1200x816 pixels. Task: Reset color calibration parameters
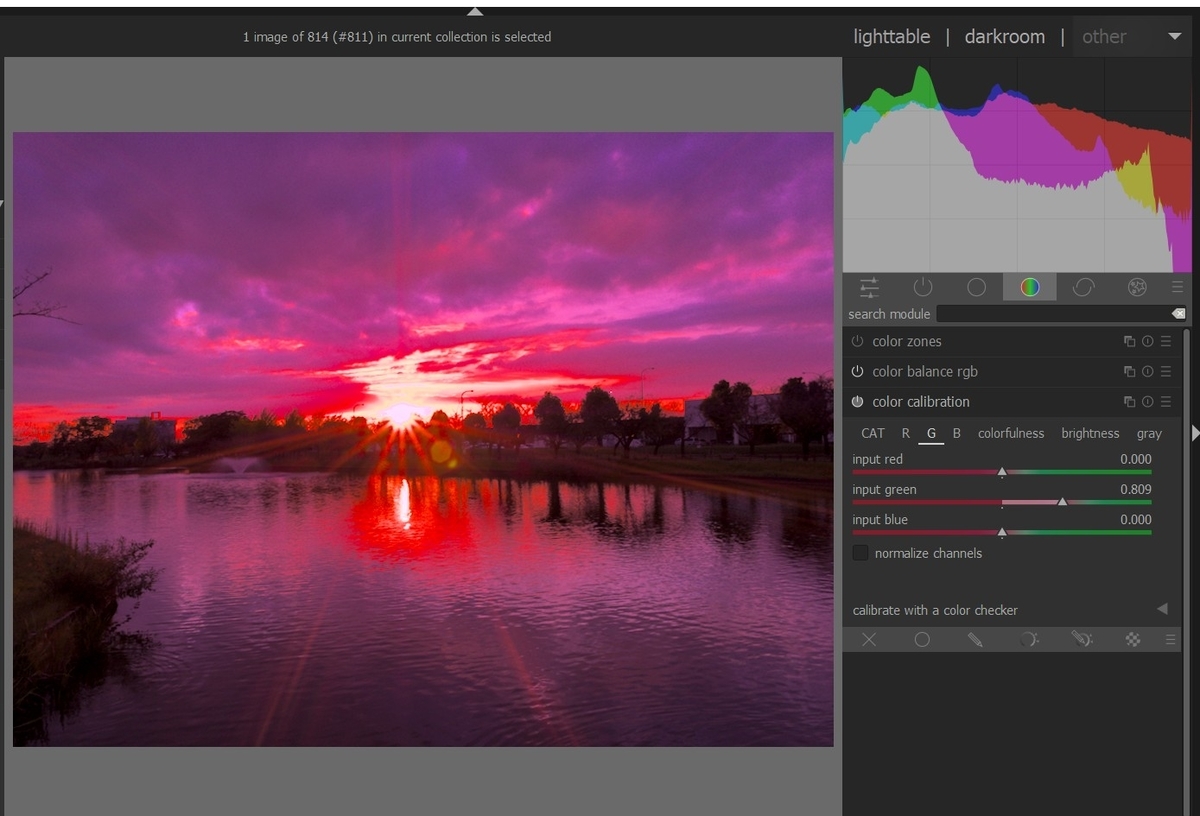coord(1147,402)
